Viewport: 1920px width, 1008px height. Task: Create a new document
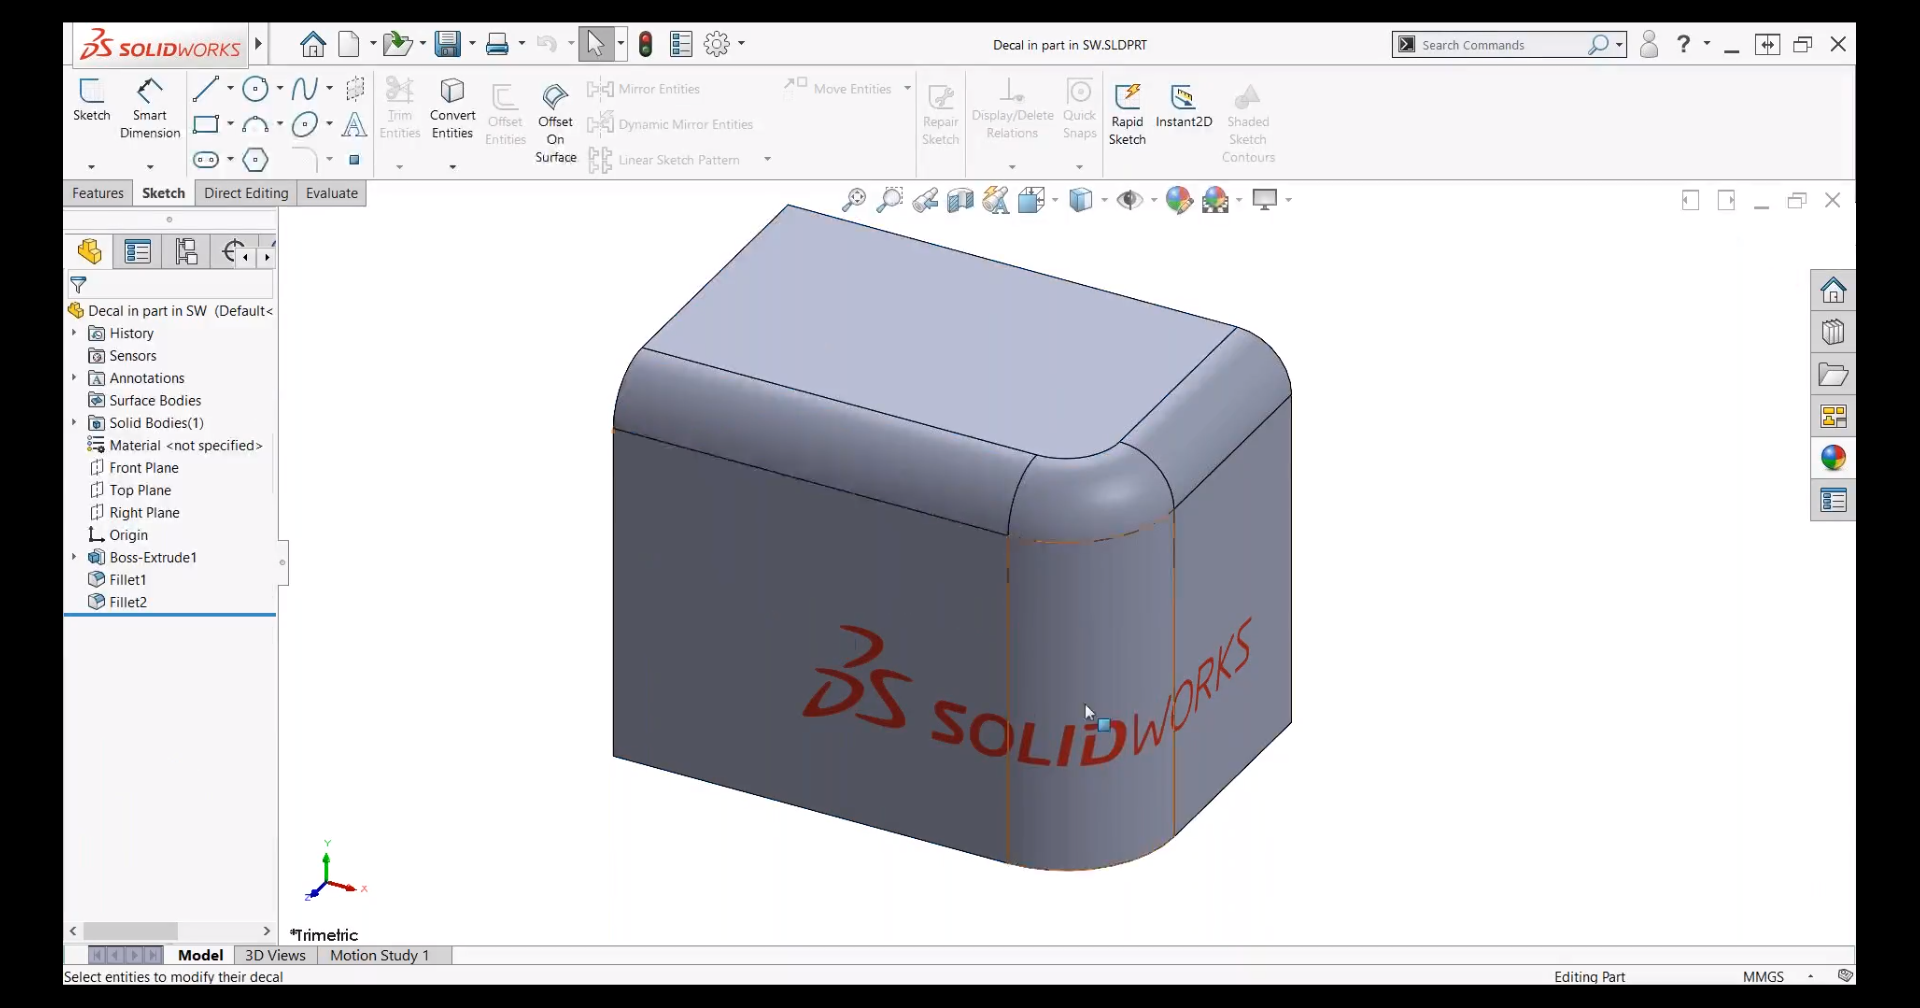349,44
